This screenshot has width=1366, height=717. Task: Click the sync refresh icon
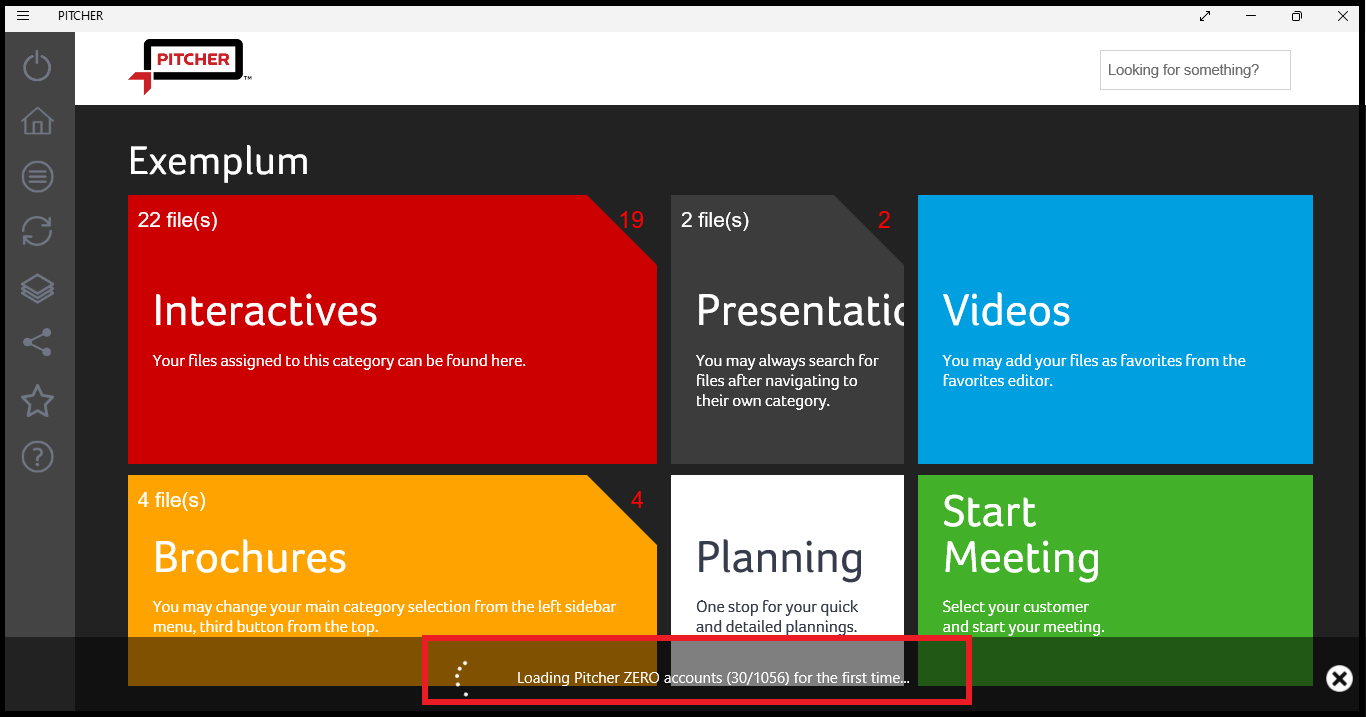[x=37, y=232]
